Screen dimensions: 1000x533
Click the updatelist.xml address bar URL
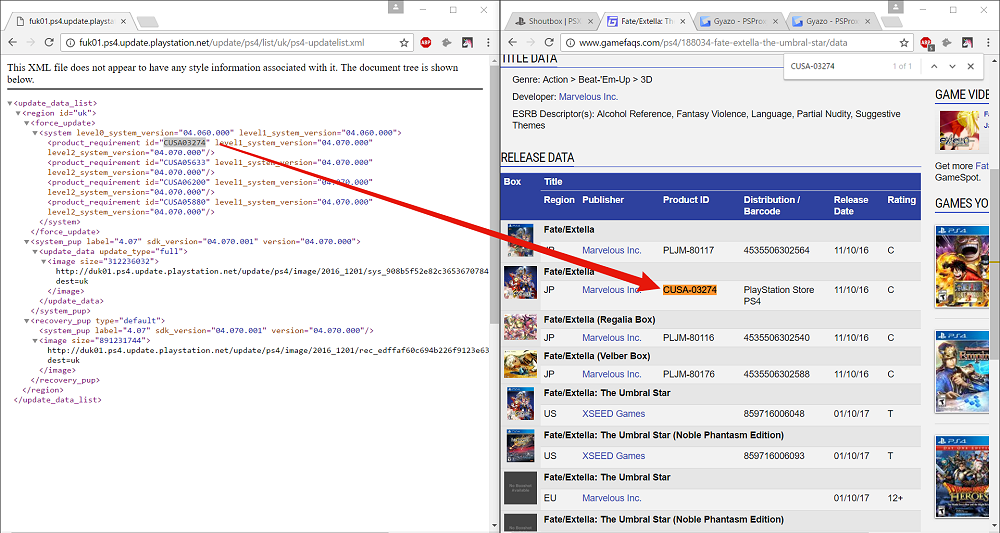pos(222,43)
